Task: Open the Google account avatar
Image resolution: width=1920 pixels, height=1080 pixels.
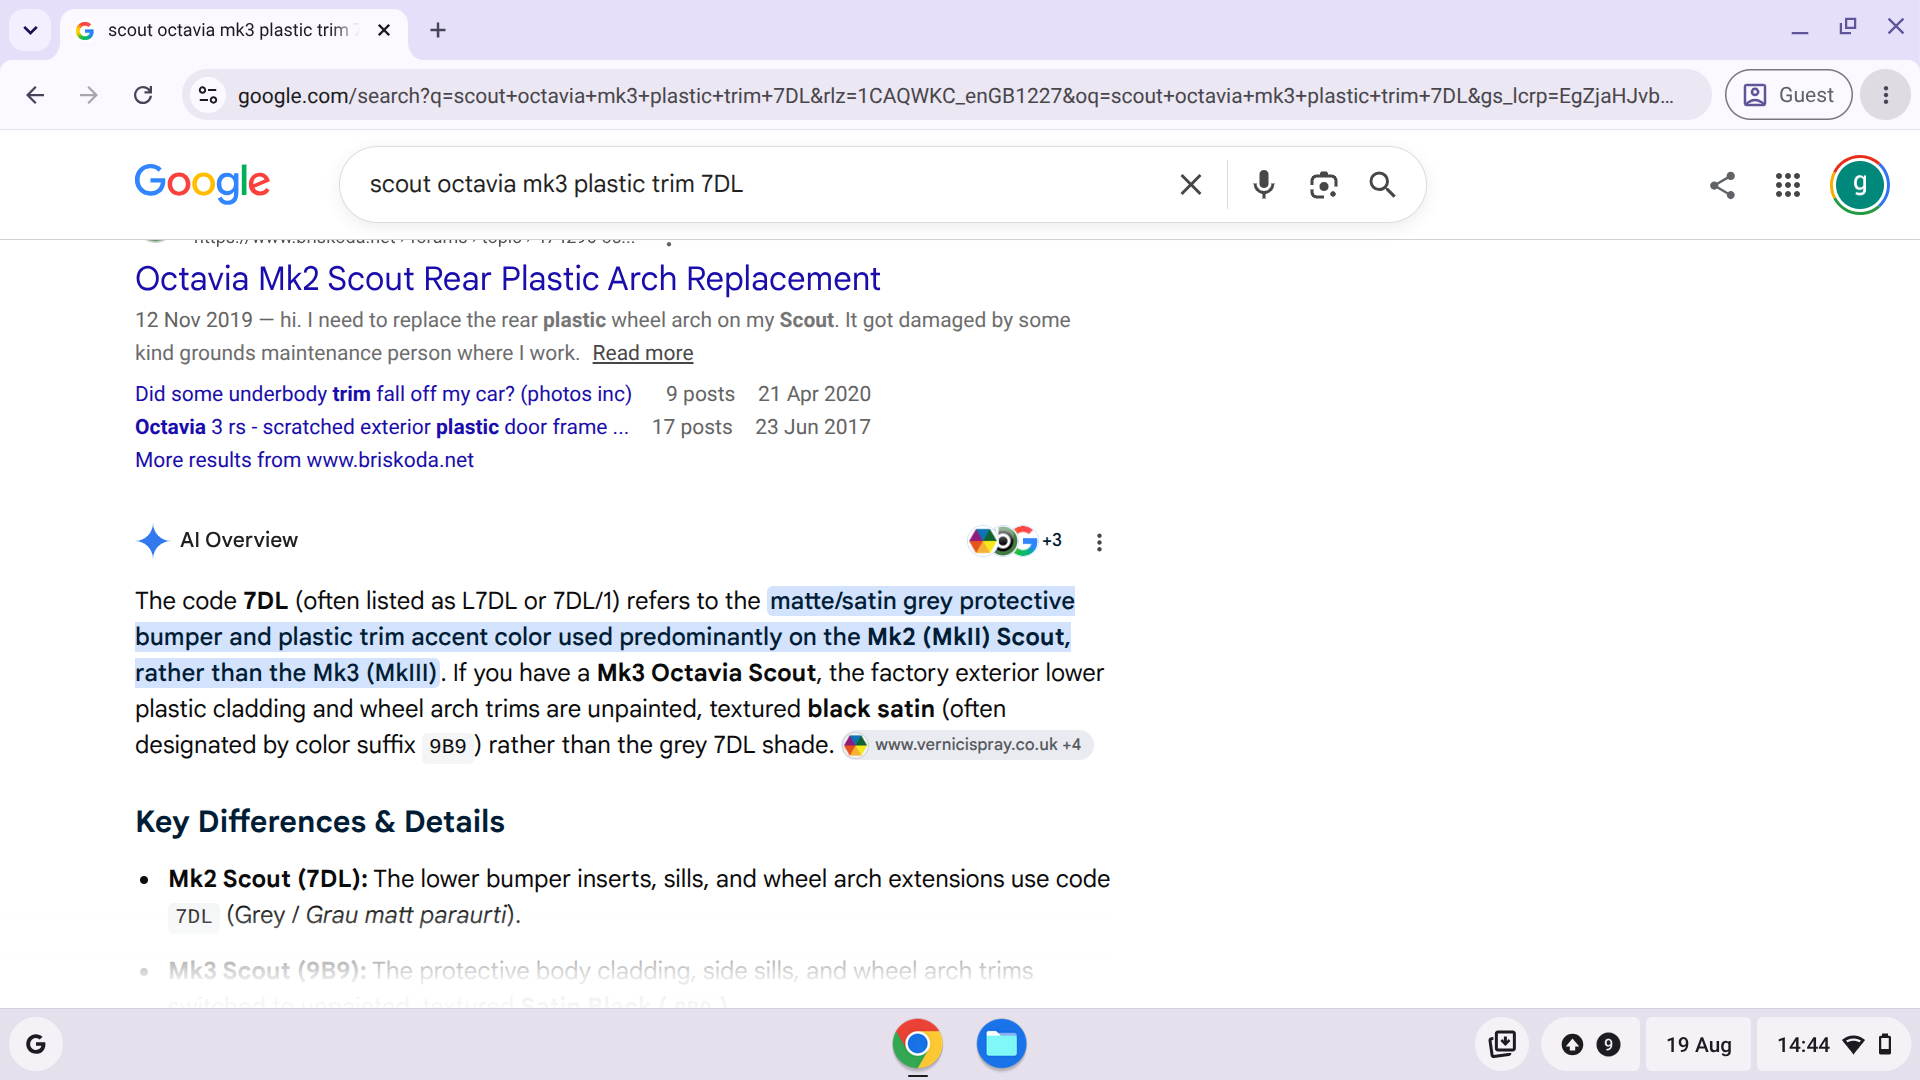Action: [x=1860, y=185]
